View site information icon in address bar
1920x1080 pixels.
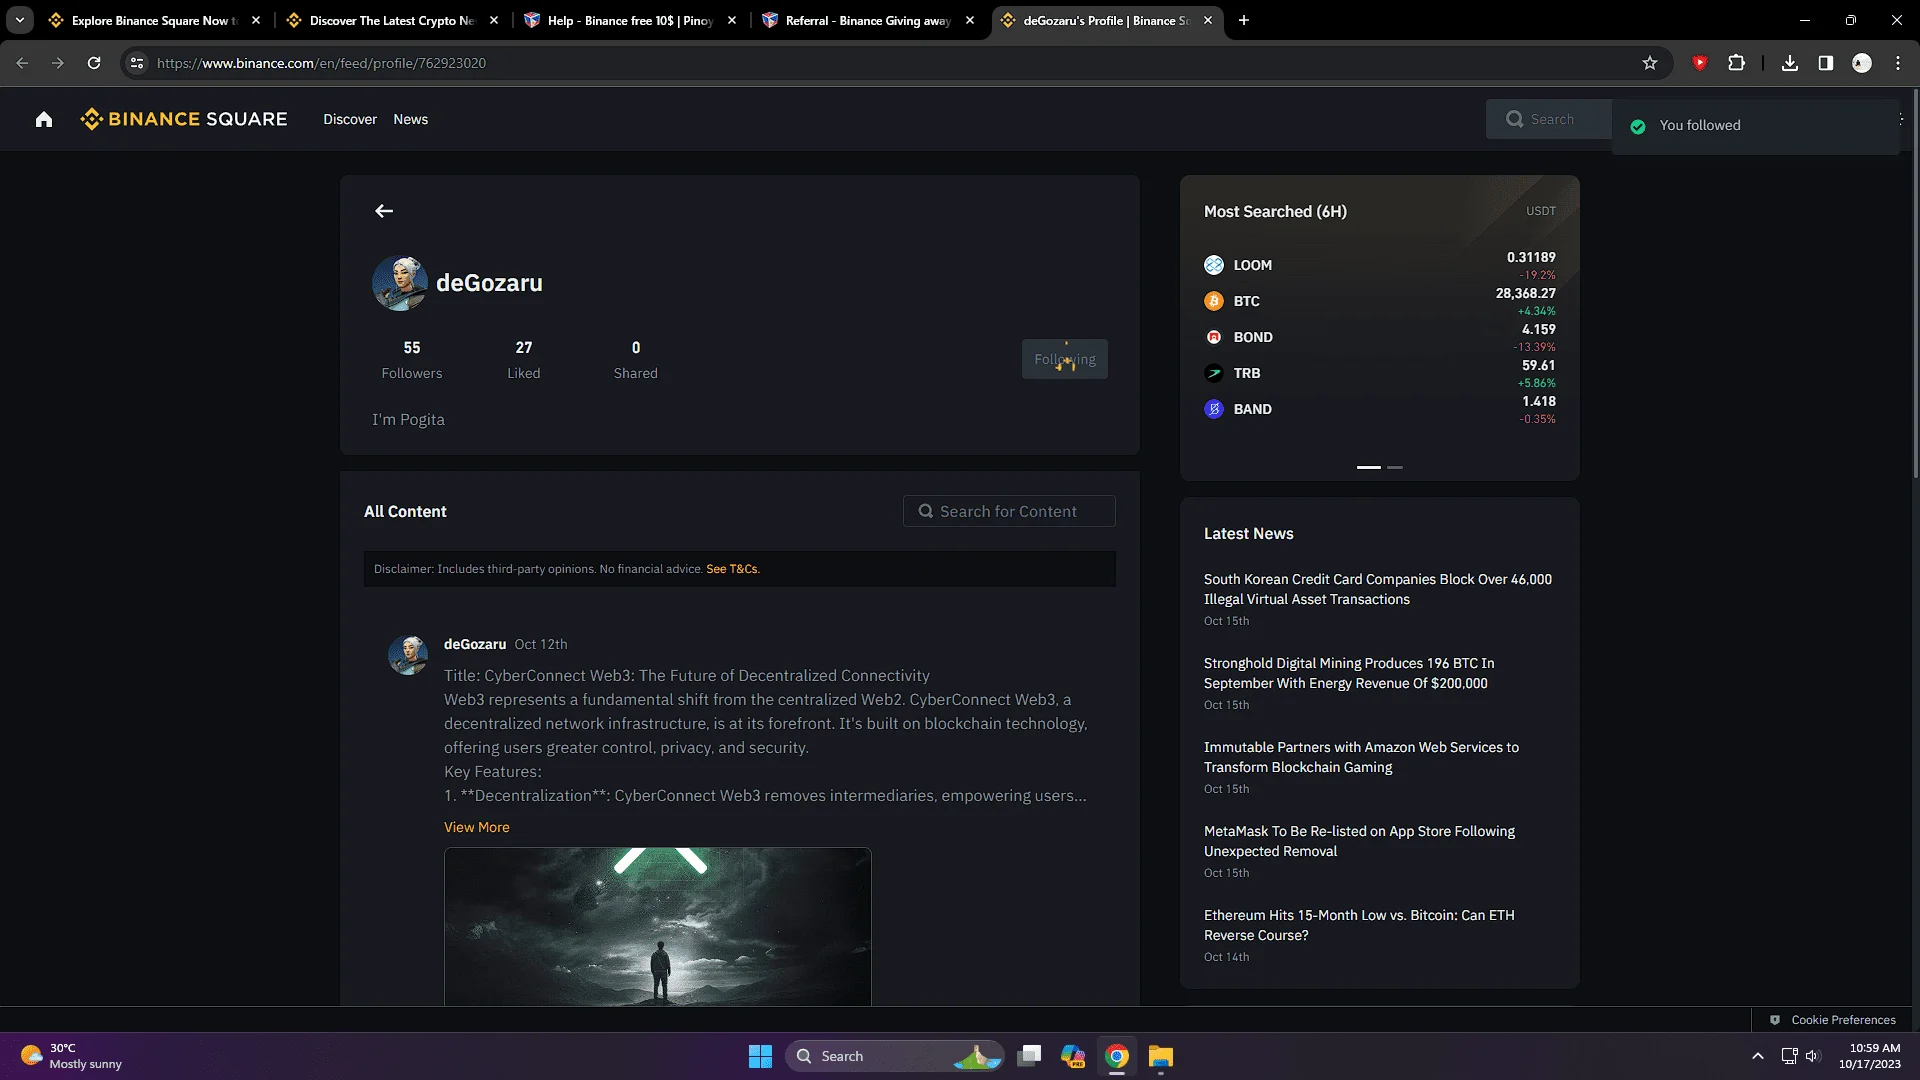pyautogui.click(x=137, y=63)
